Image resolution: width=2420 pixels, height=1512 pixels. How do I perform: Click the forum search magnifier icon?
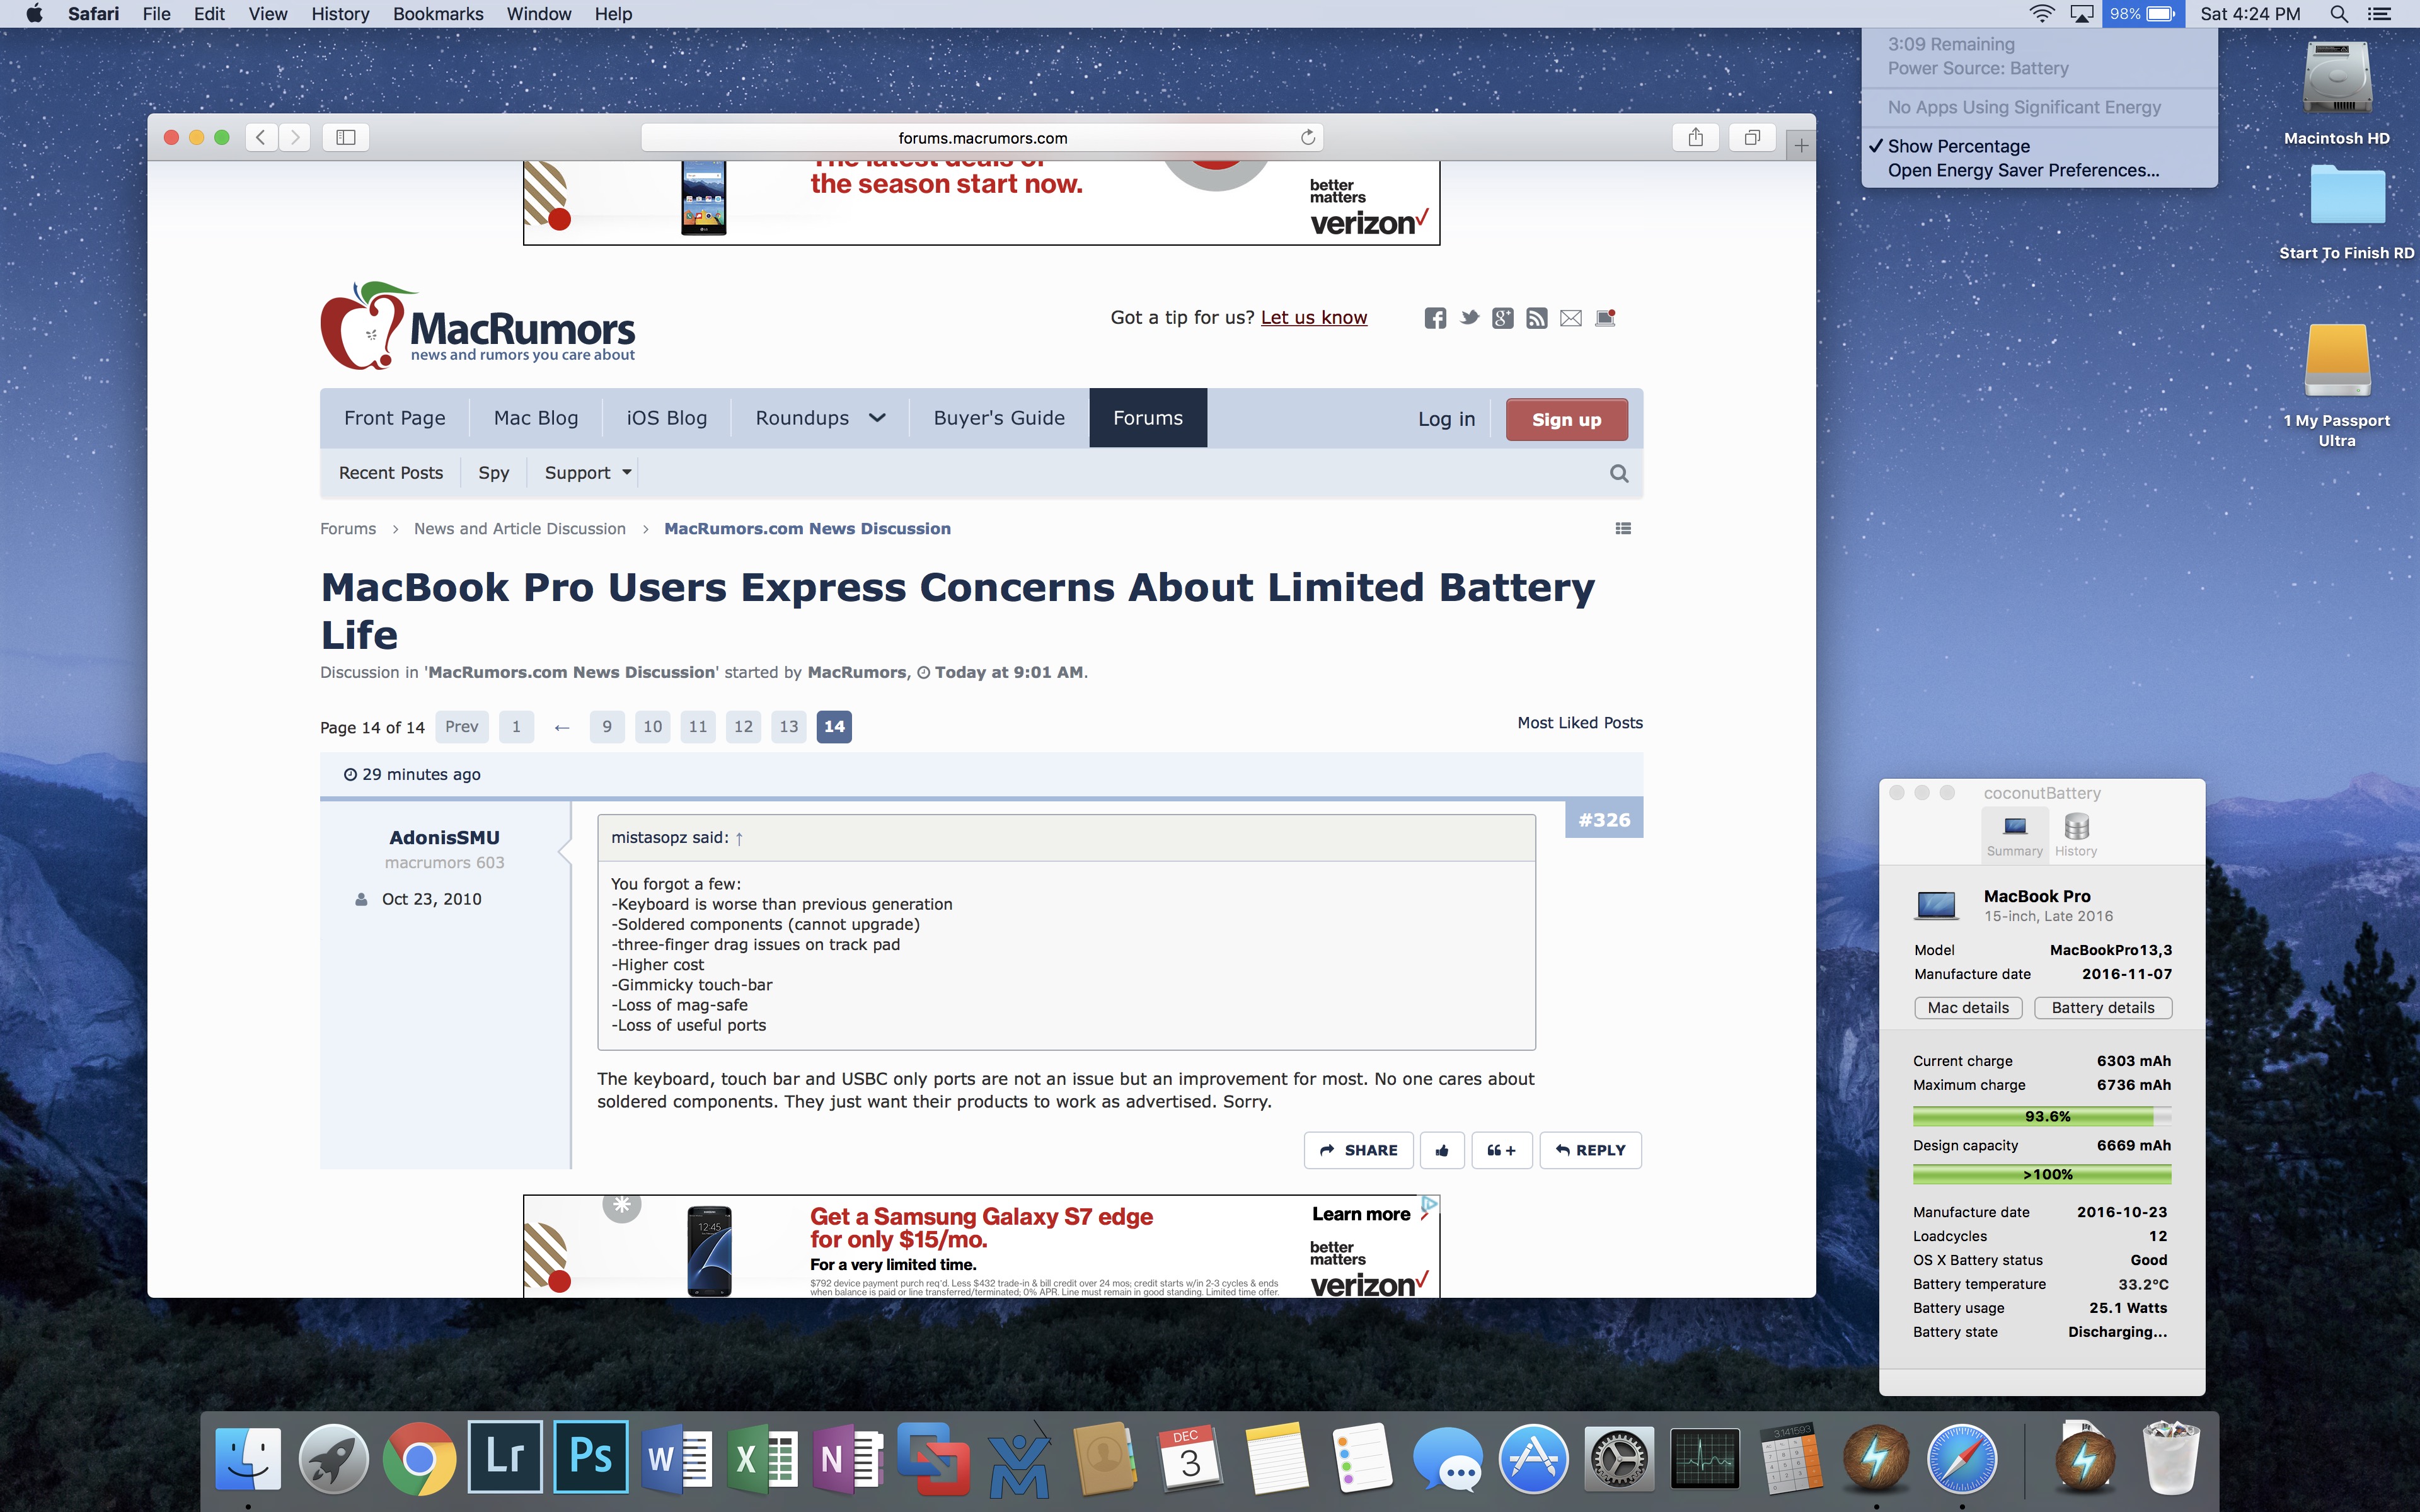pyautogui.click(x=1619, y=473)
